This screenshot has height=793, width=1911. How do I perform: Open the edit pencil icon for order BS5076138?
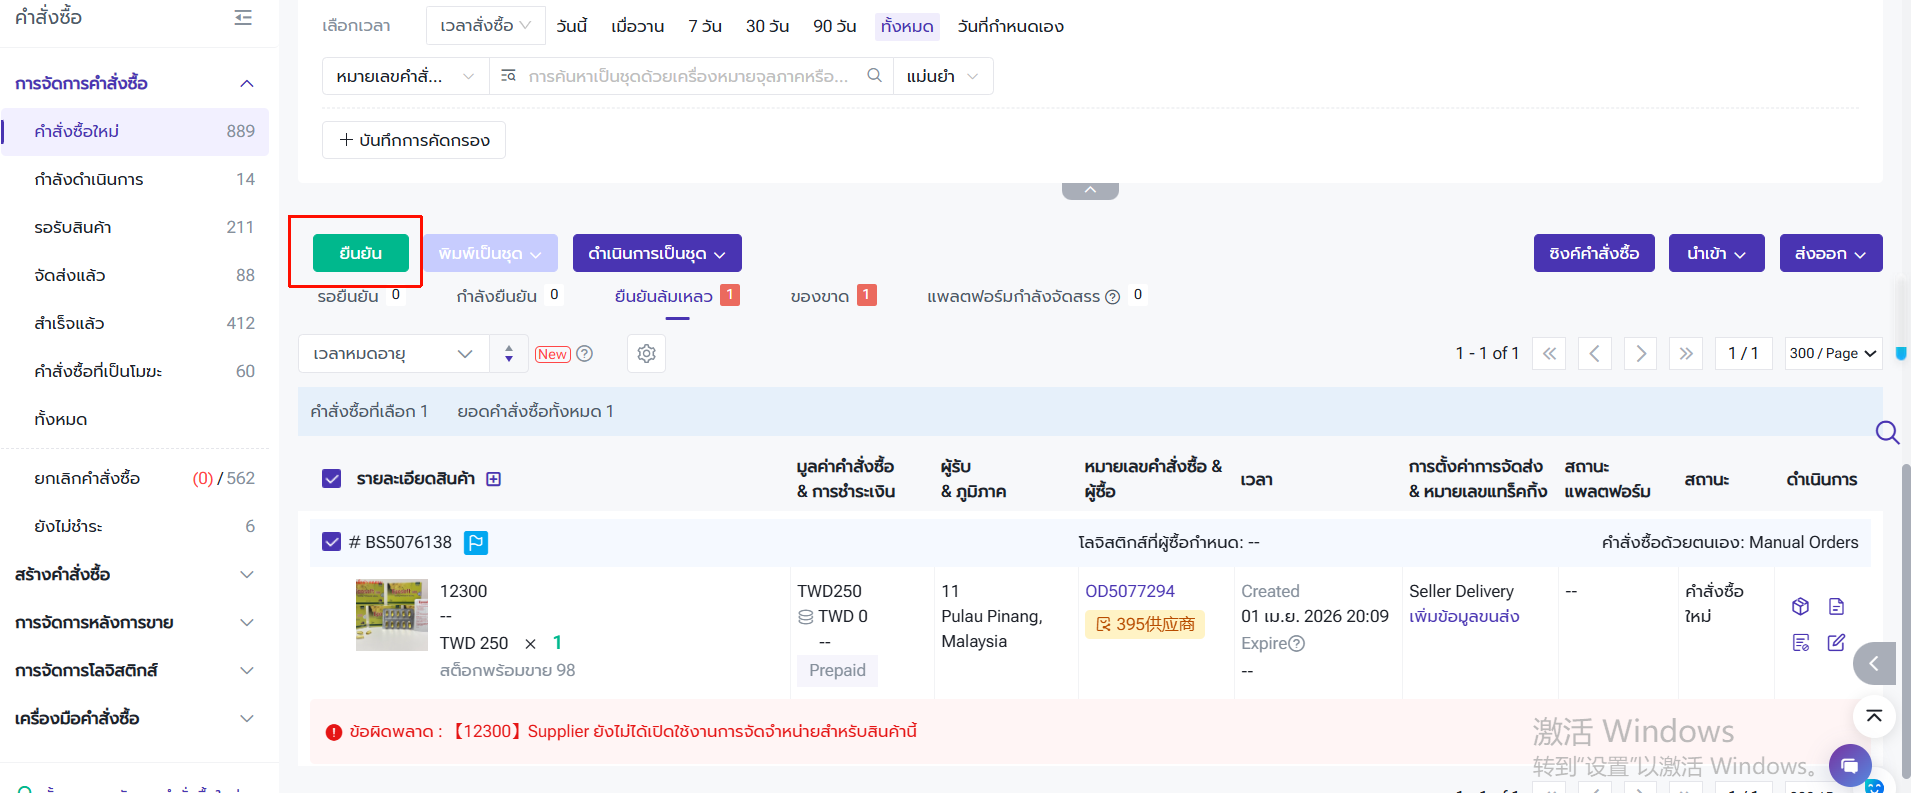1836,642
